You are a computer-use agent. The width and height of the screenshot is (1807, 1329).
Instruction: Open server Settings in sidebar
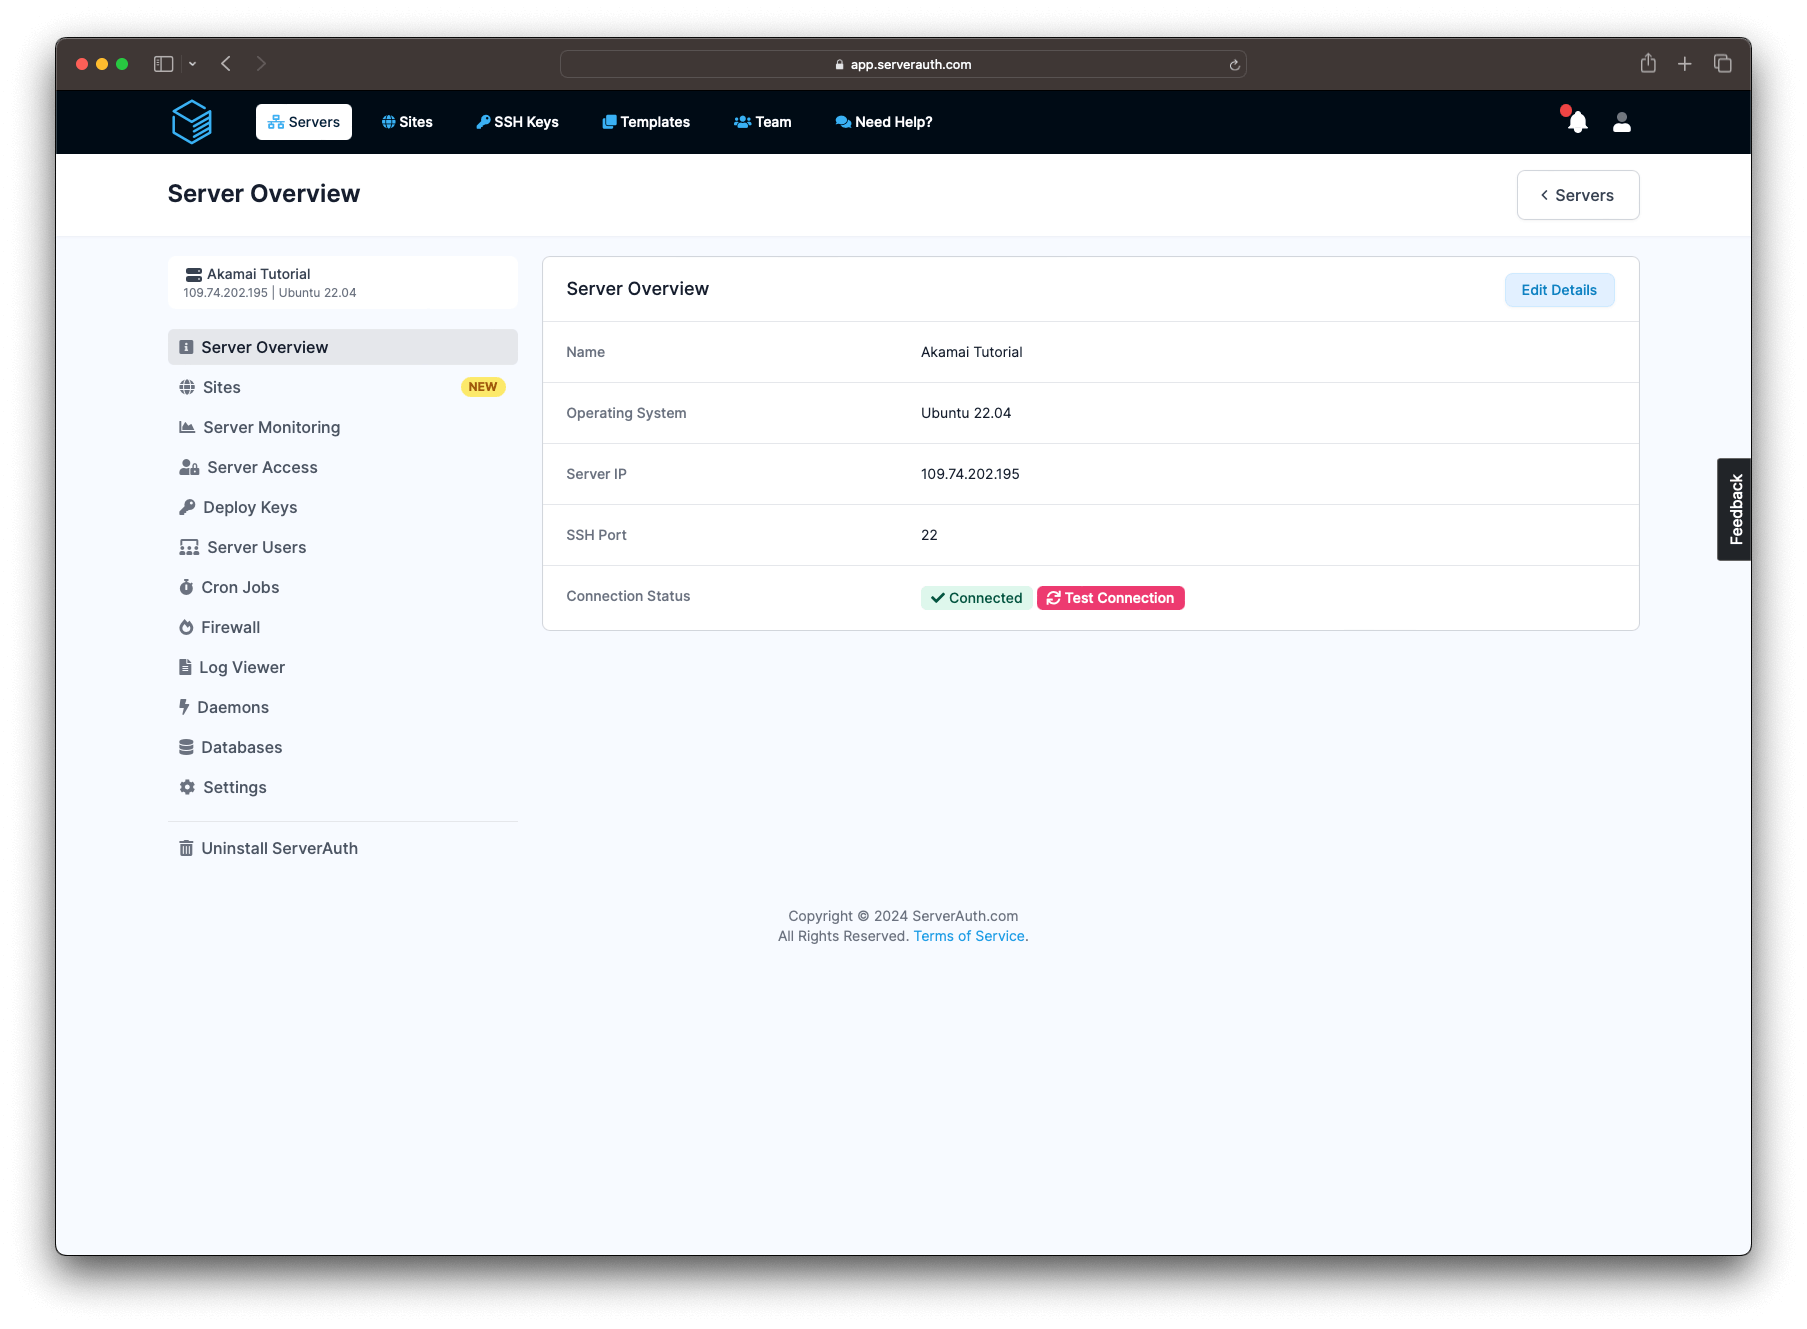pos(343,787)
